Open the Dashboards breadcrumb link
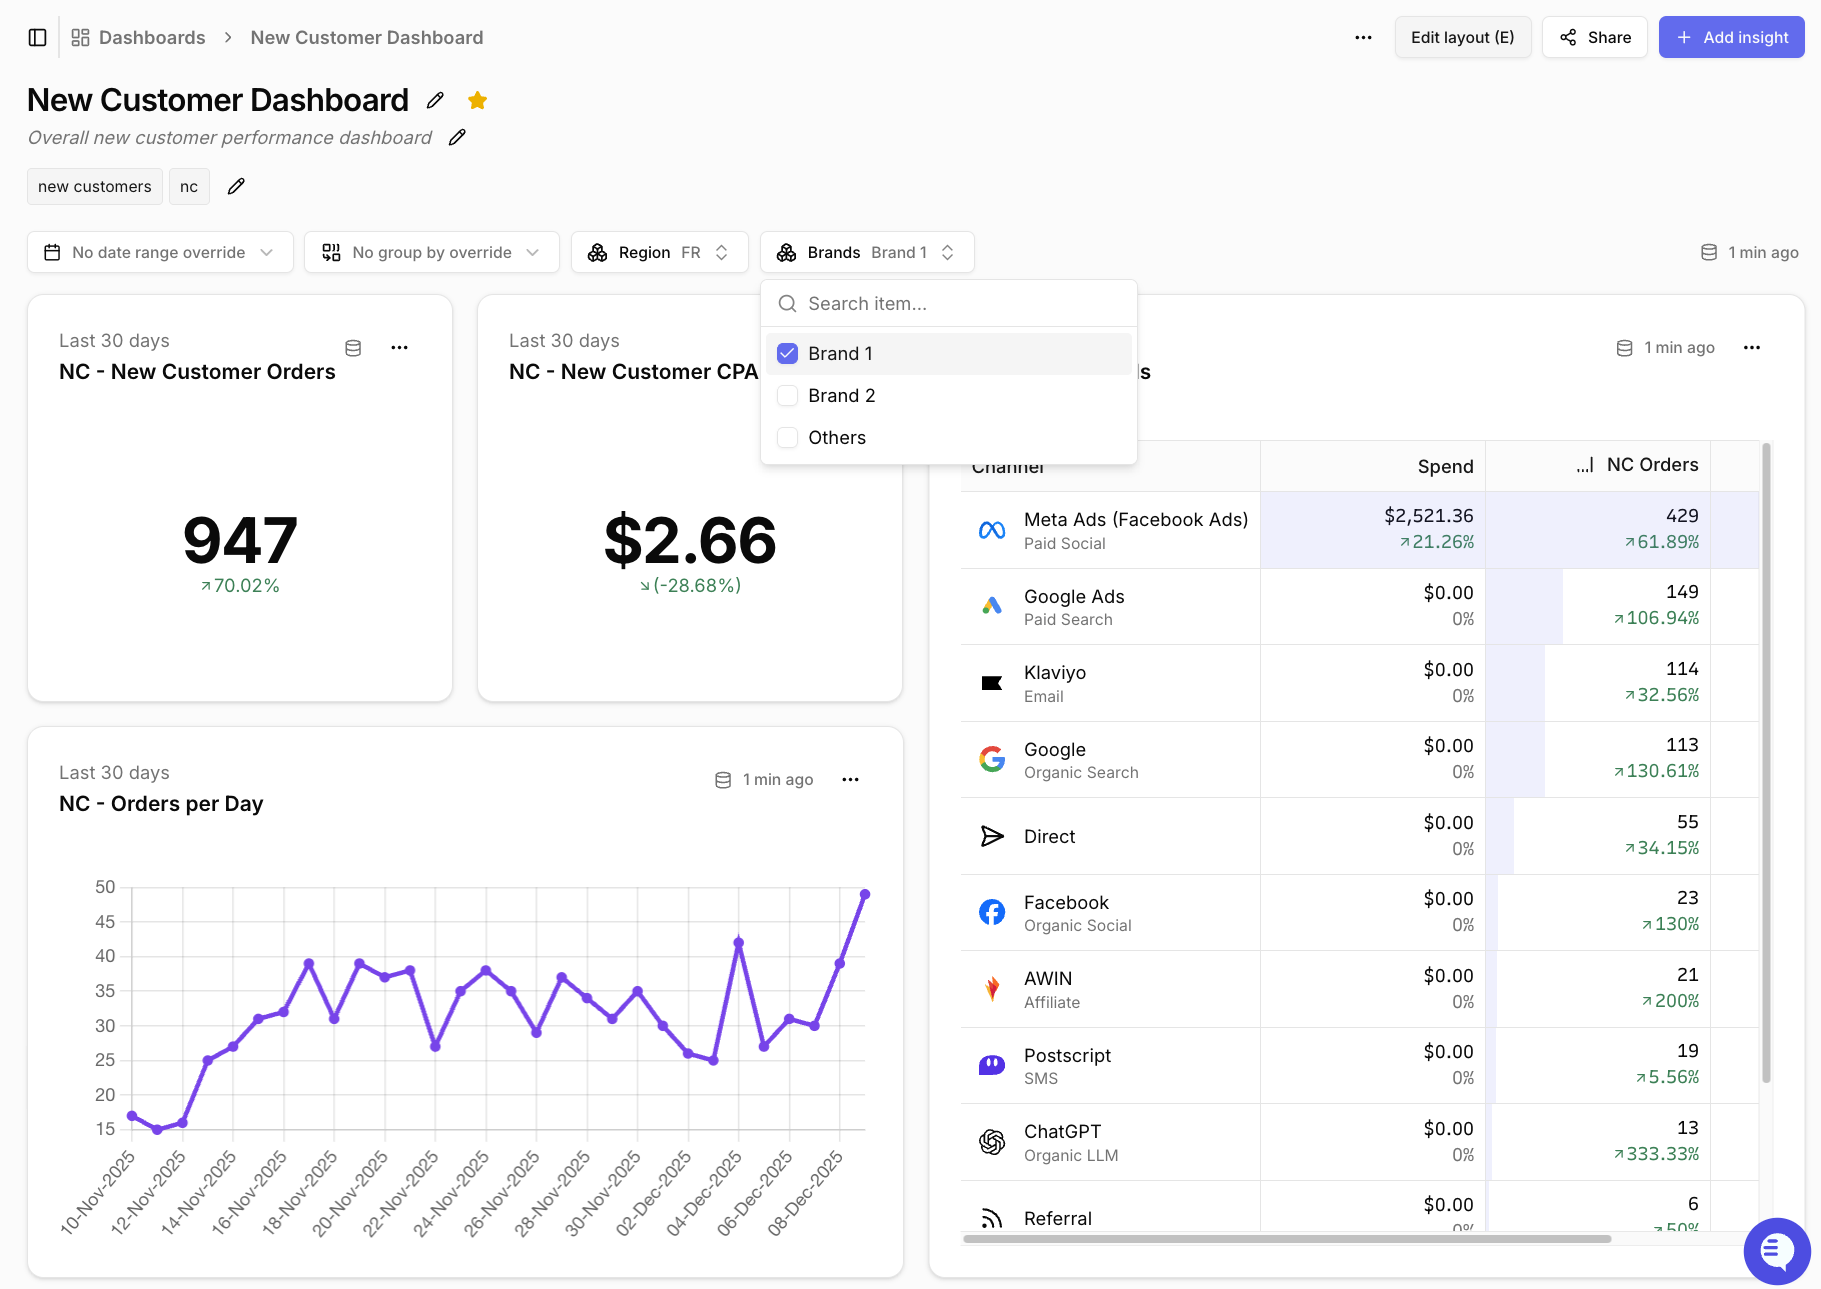The height and width of the screenshot is (1289, 1821). [x=138, y=38]
